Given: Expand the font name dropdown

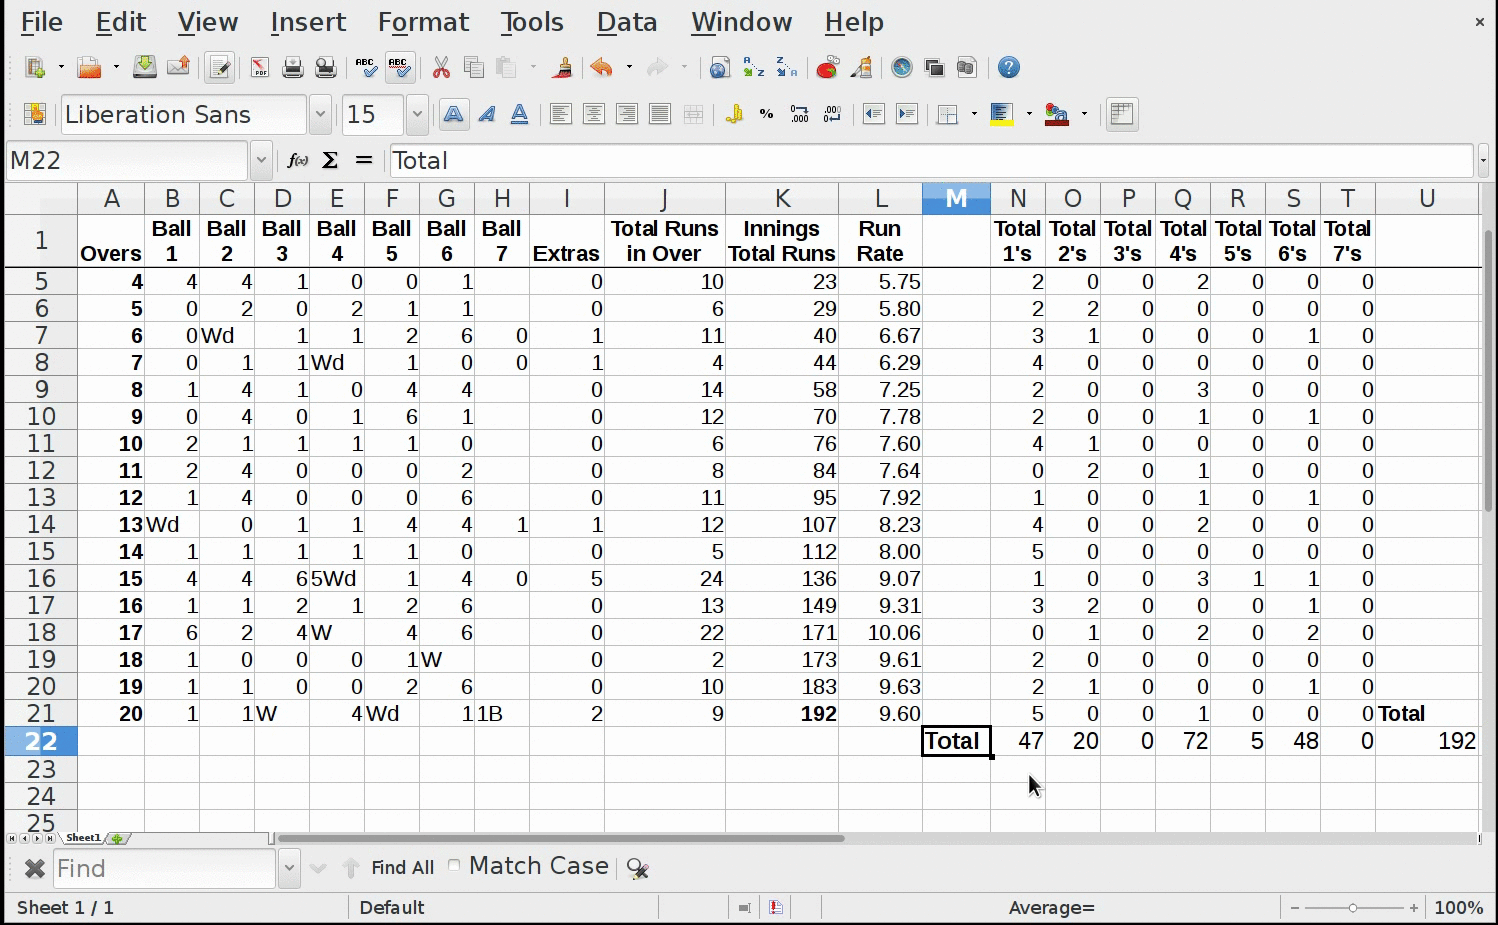Looking at the screenshot, I should 320,115.
